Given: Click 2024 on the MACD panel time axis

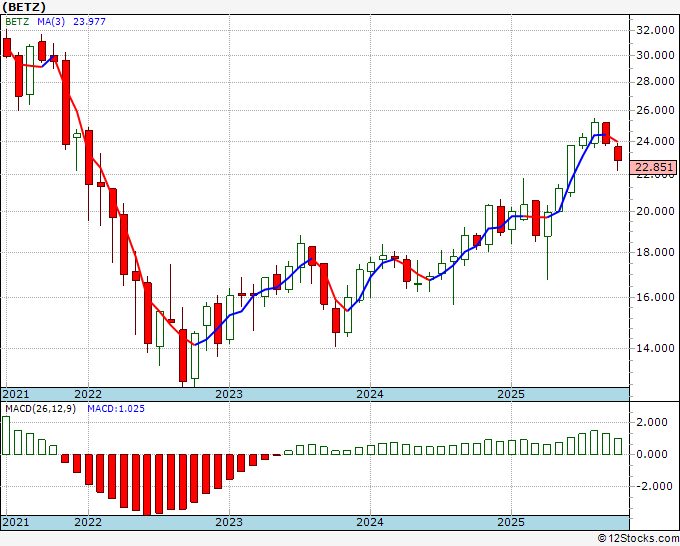Looking at the screenshot, I should (x=370, y=522).
